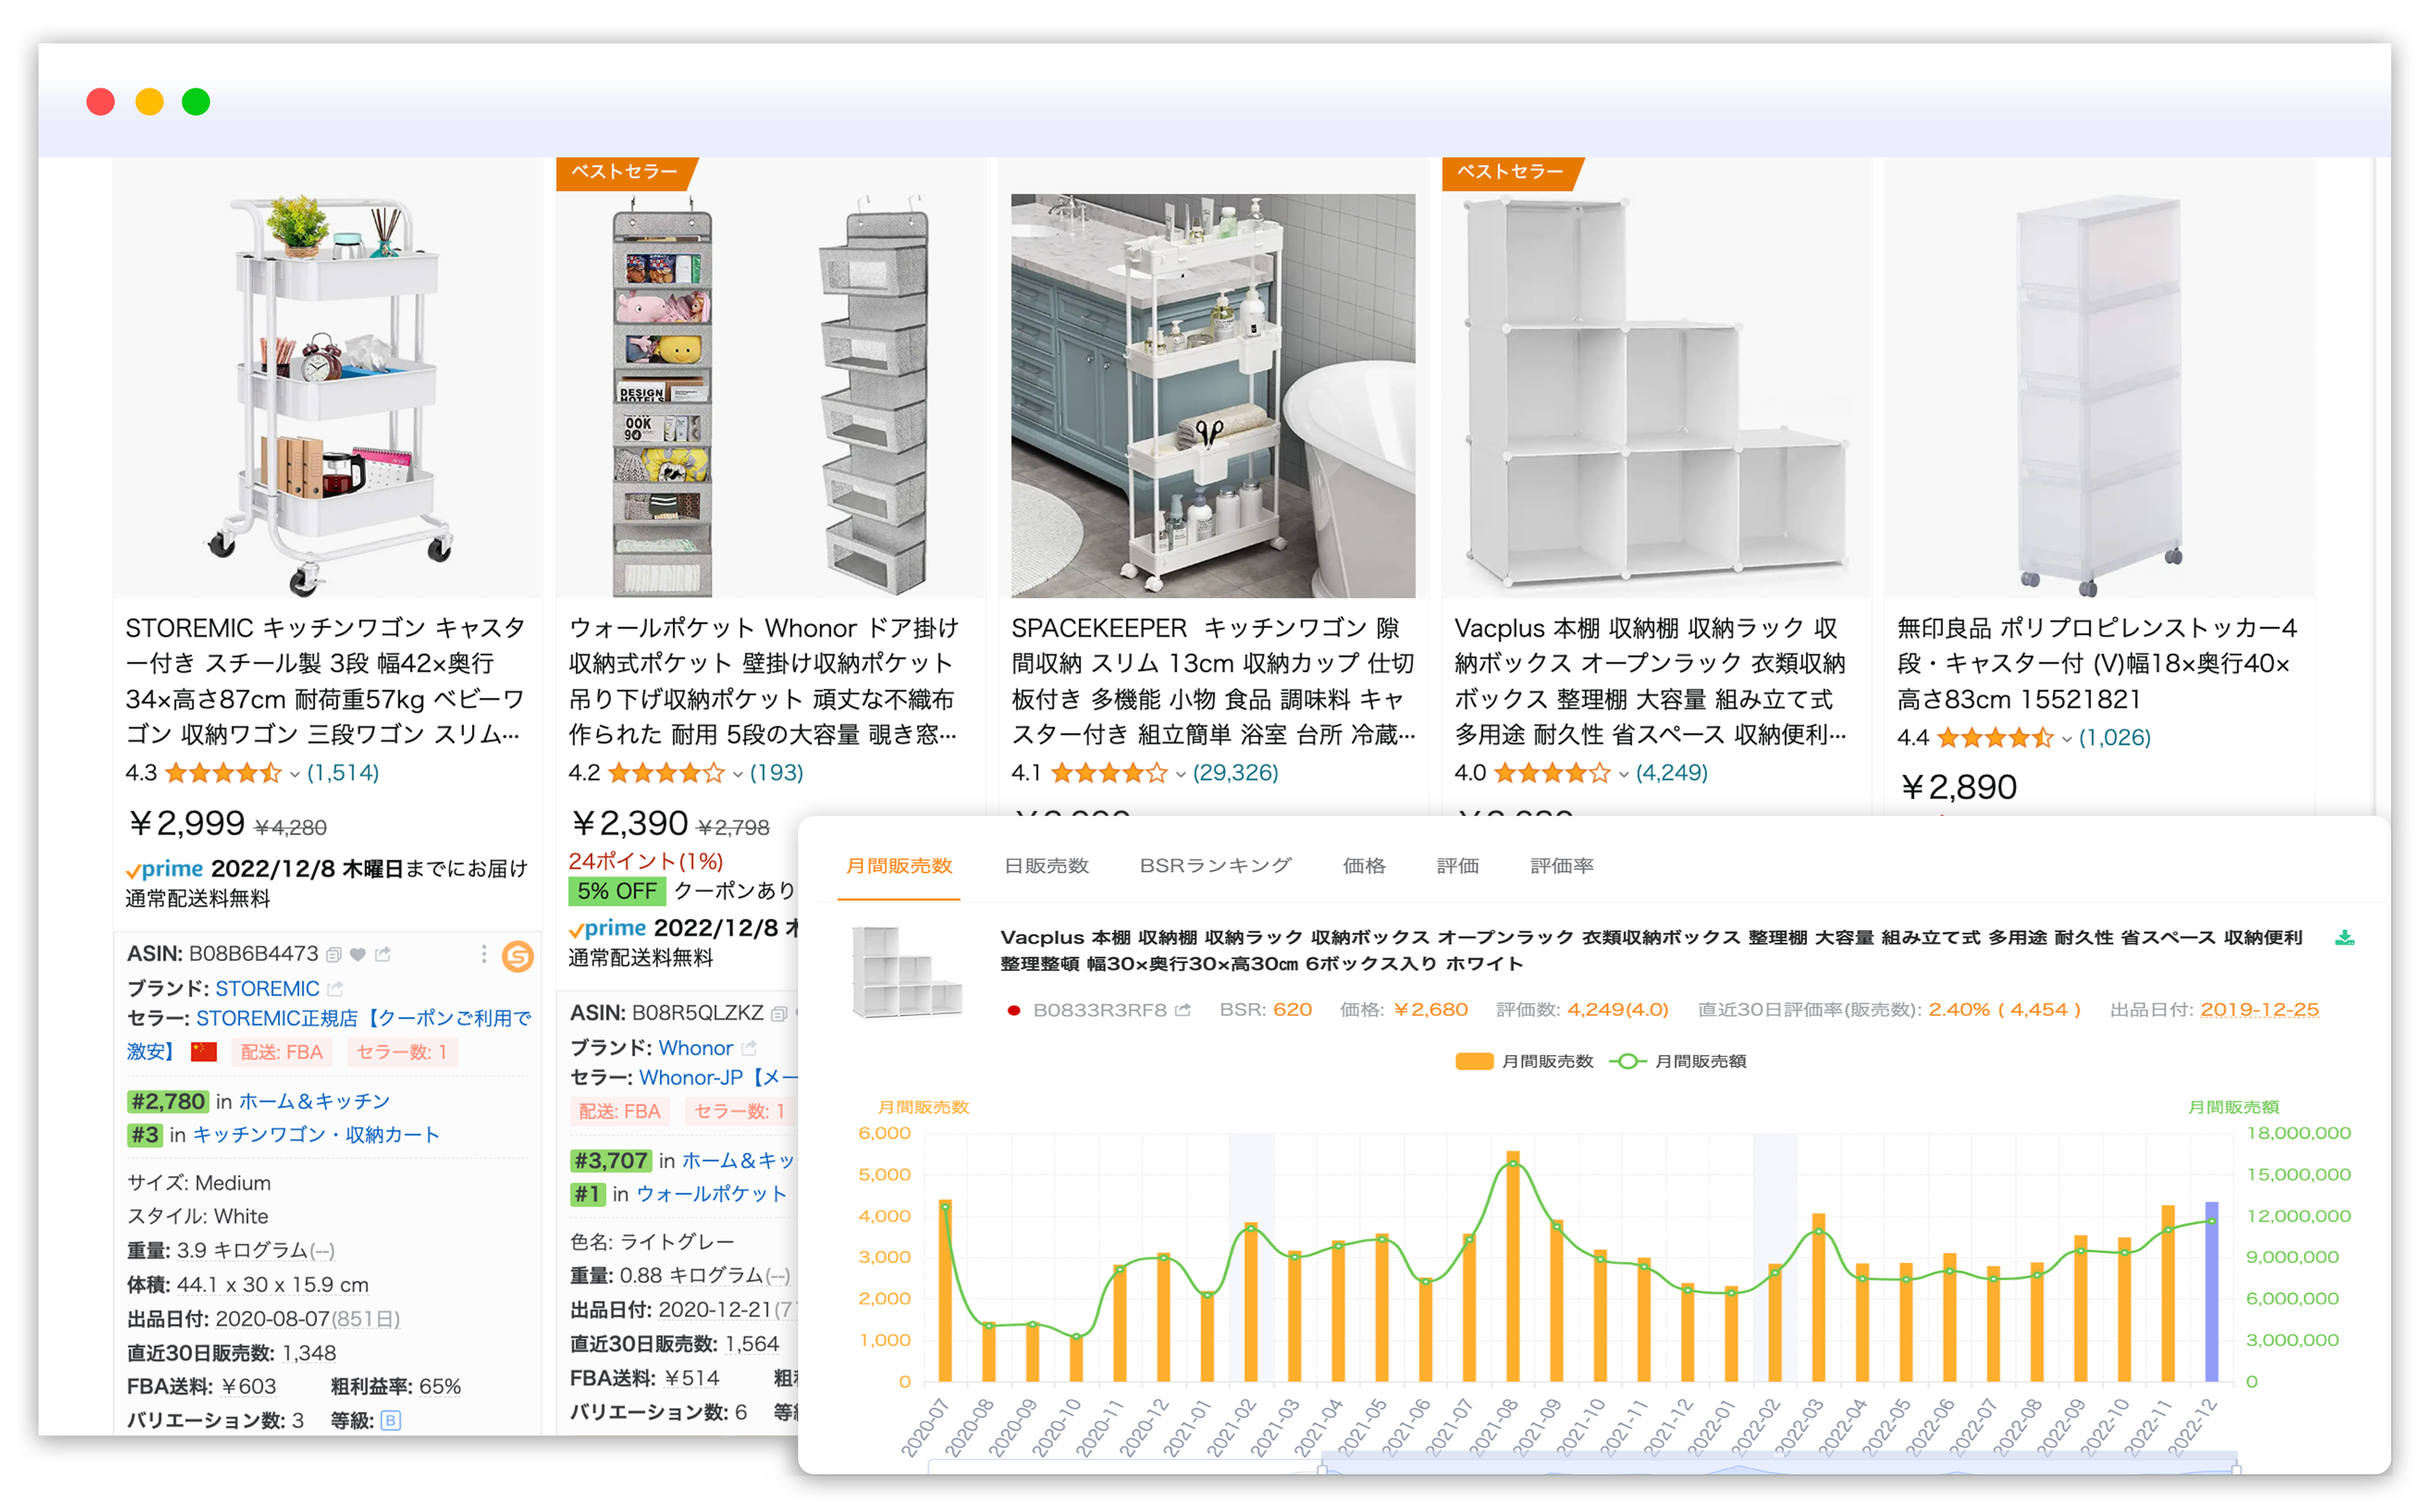Click star rating of Vacplus shelf
The width and height of the screenshot is (2428, 1512).
click(x=1552, y=772)
